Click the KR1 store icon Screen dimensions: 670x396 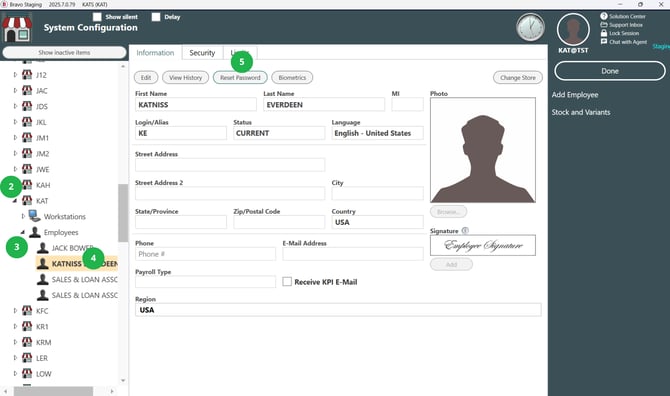pyautogui.click(x=27, y=326)
